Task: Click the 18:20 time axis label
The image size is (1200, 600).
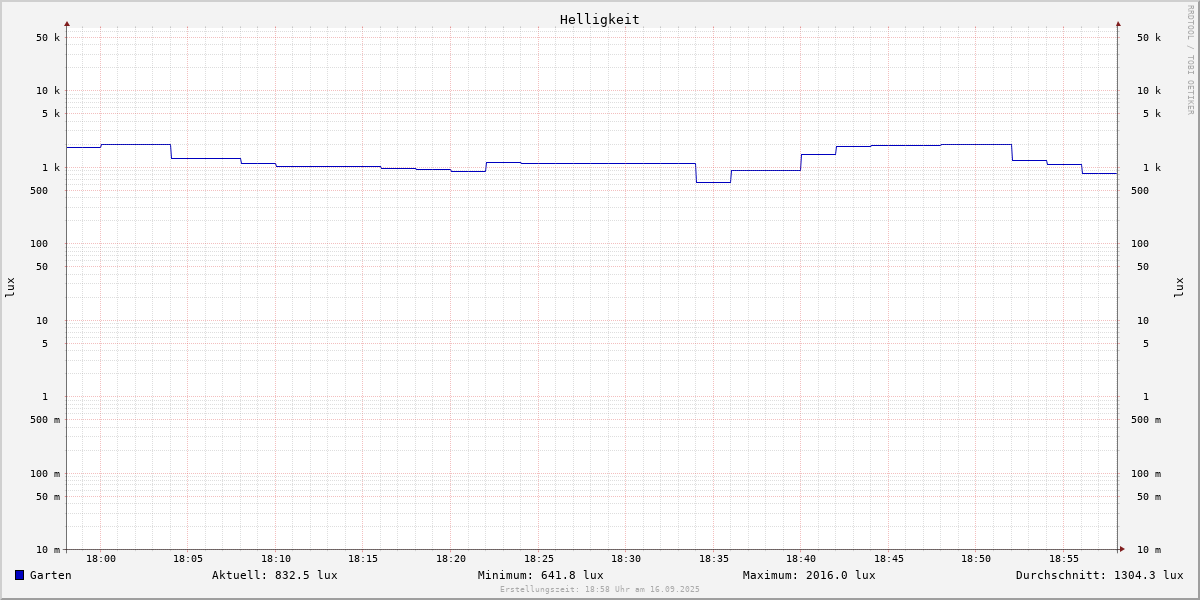Action: (x=451, y=559)
